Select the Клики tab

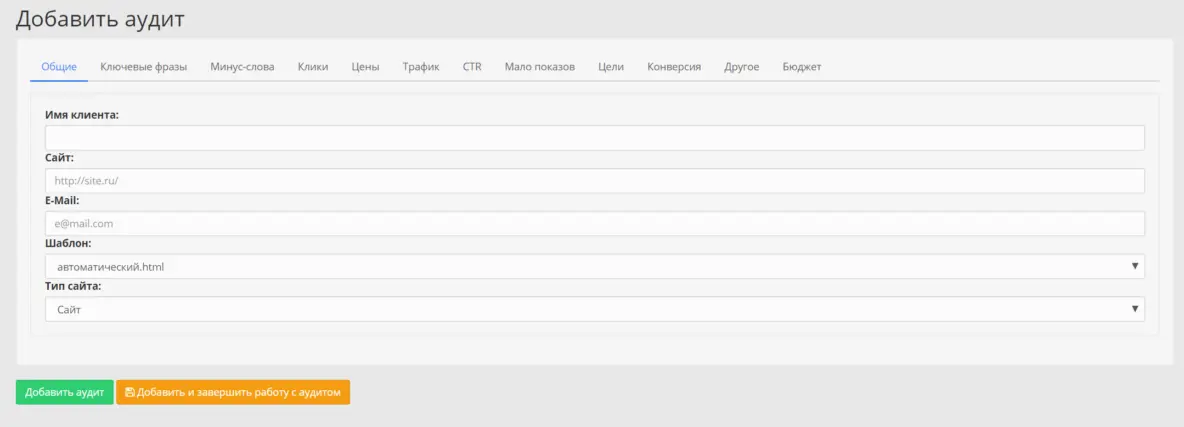point(313,67)
